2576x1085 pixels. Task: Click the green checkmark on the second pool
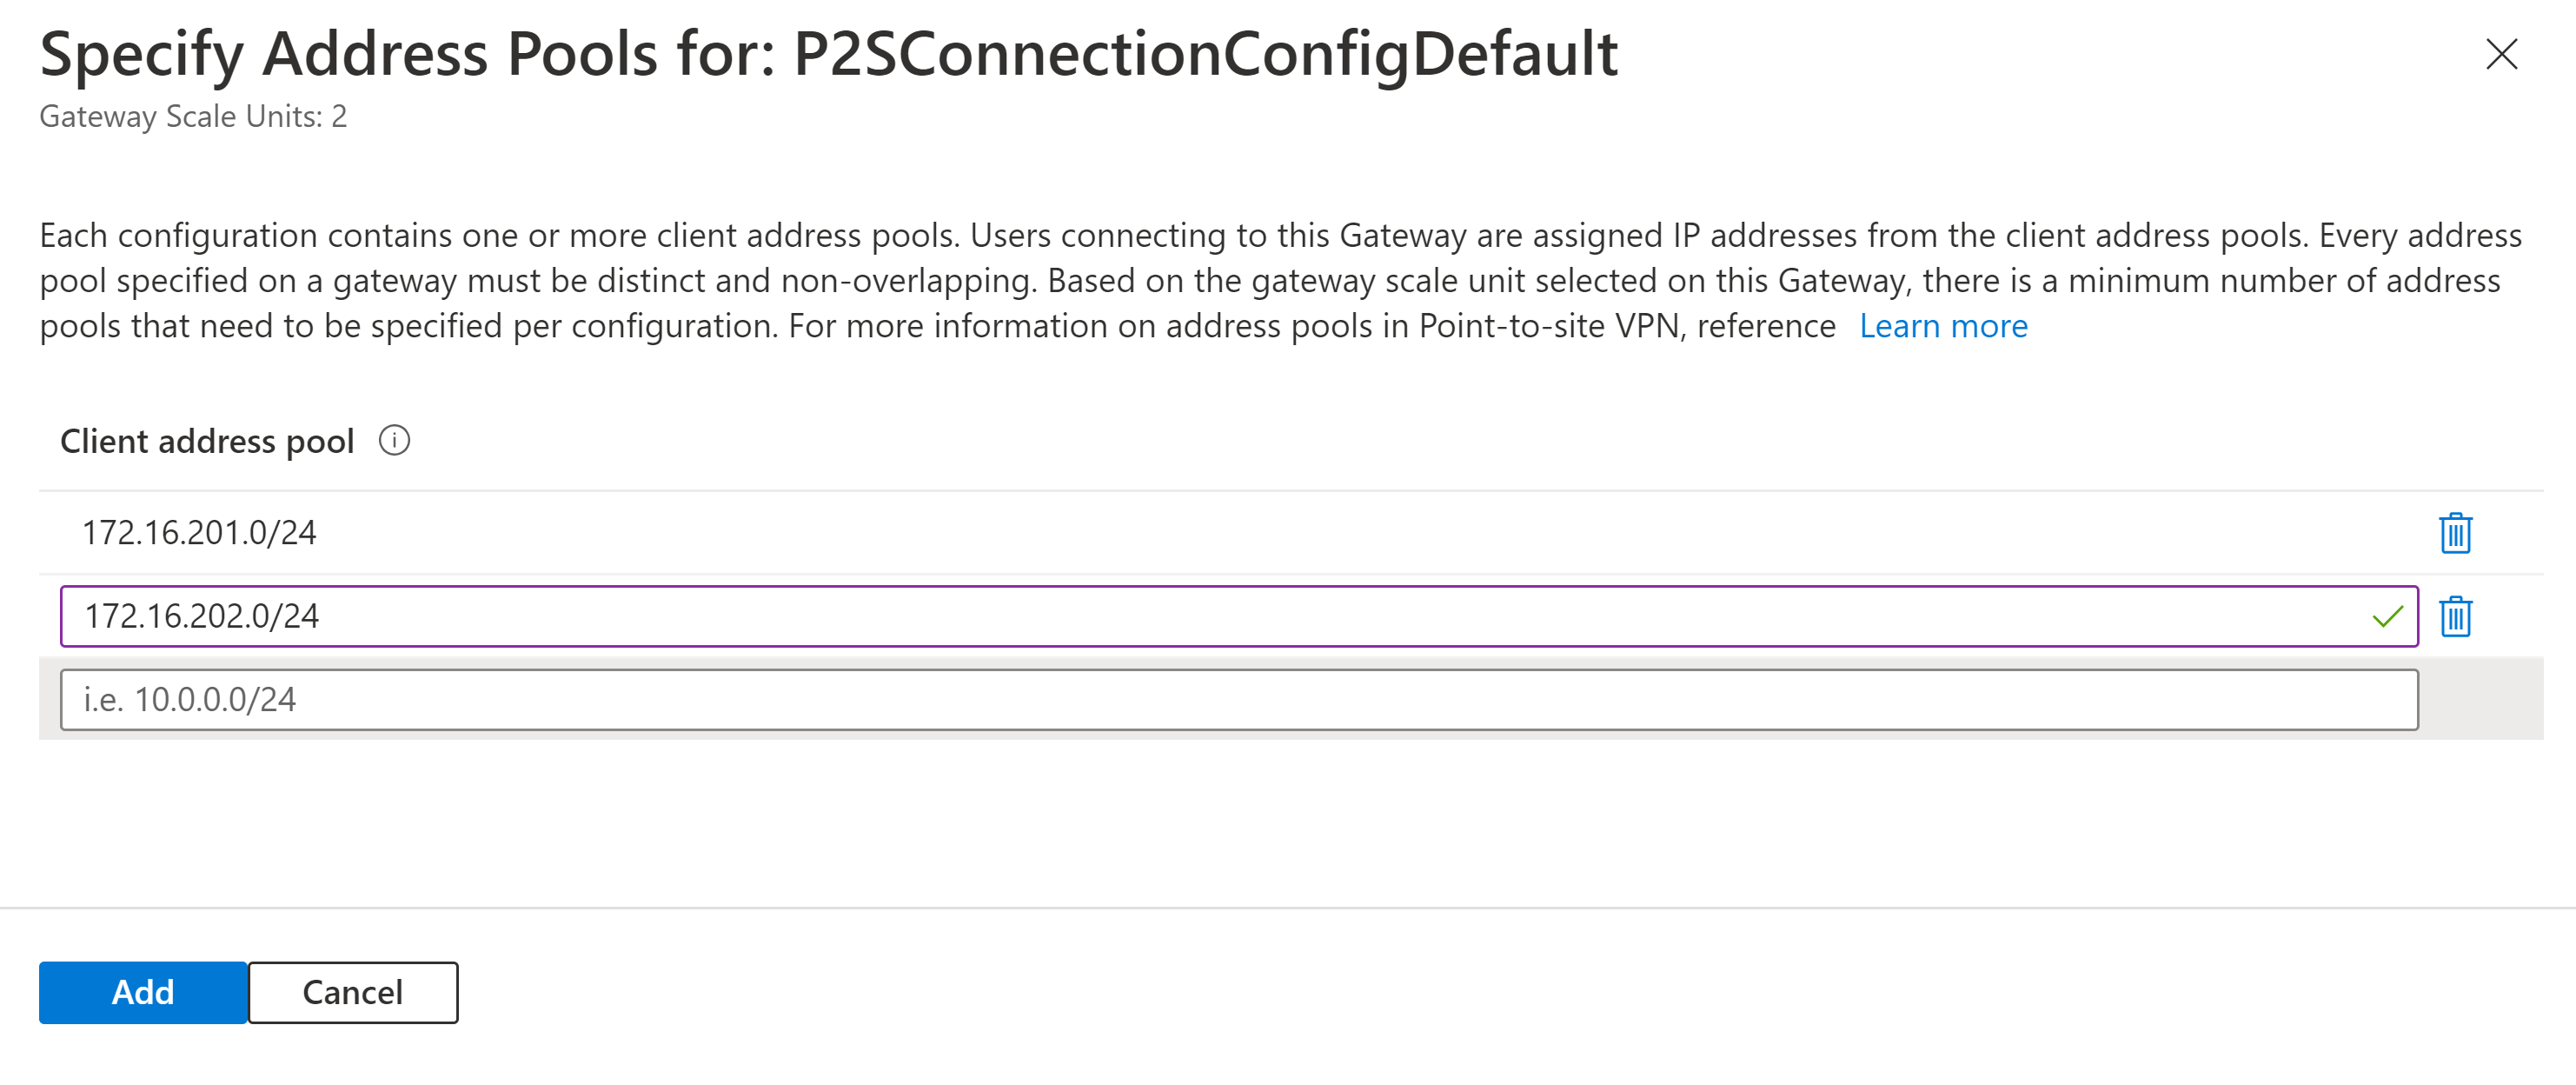[x=2388, y=617]
